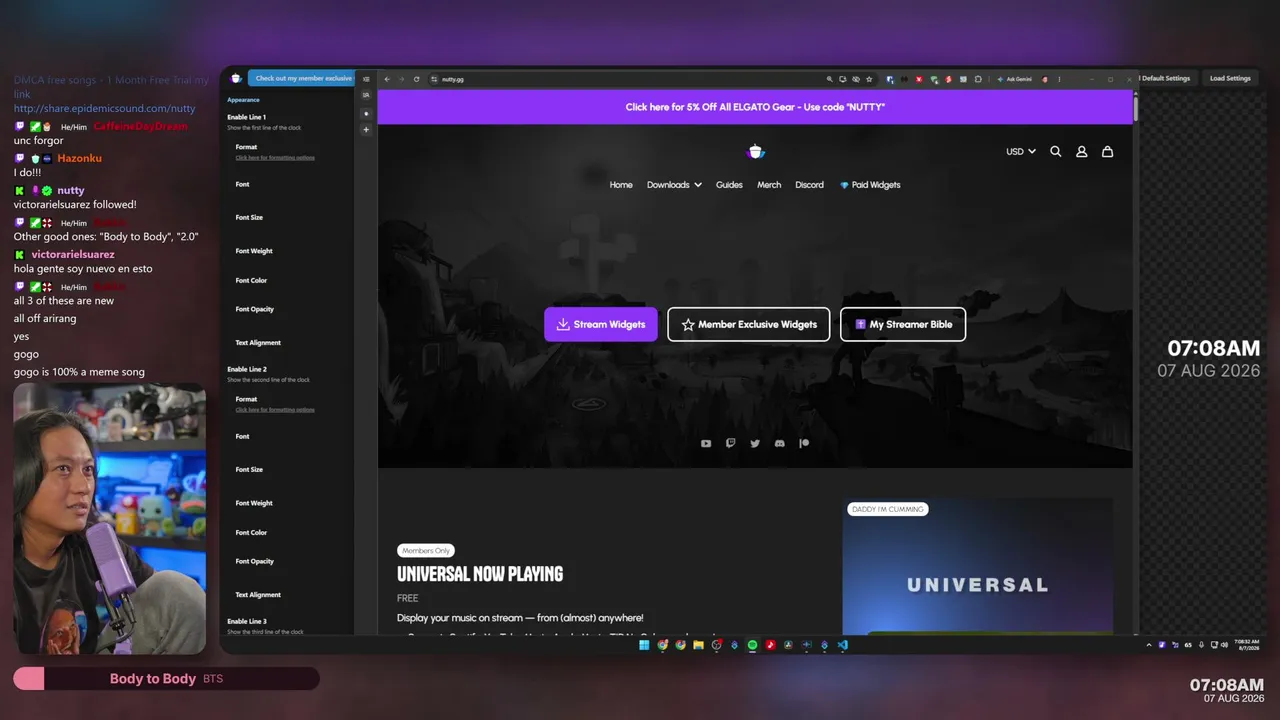Go to the Home page link
Viewport: 1280px width, 720px height.
pyautogui.click(x=621, y=185)
